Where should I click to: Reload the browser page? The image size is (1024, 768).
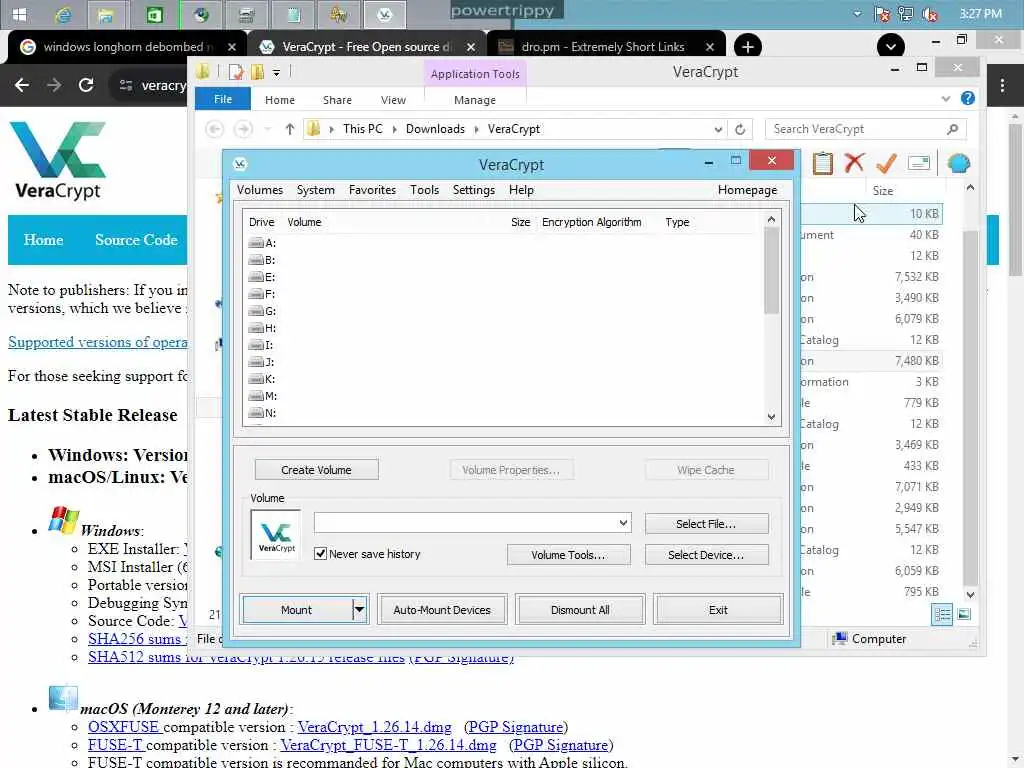(x=86, y=85)
